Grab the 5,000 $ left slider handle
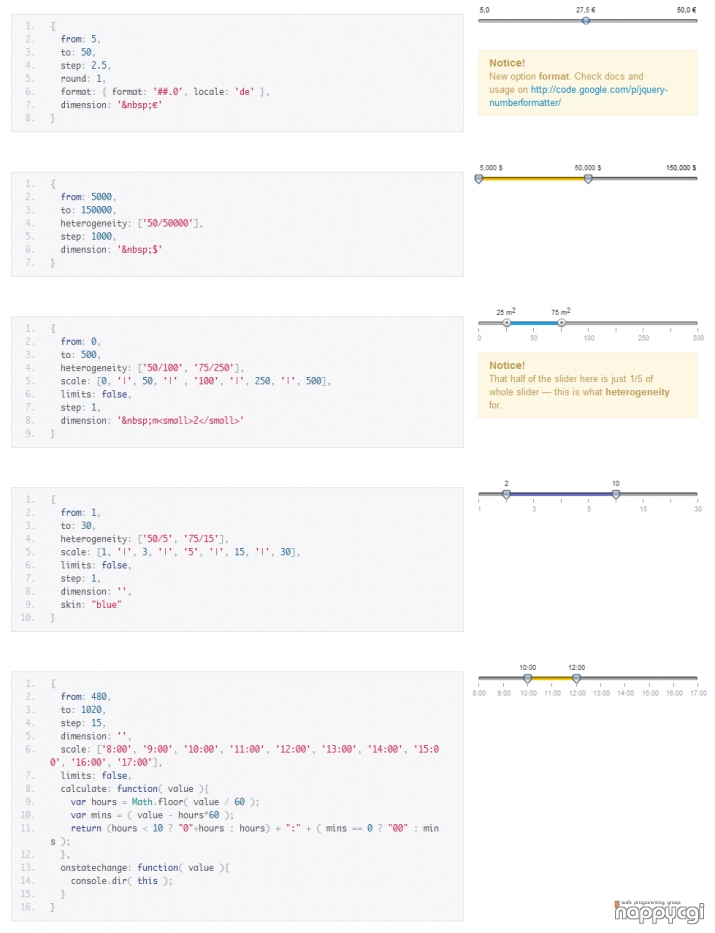The width and height of the screenshot is (715, 933). (478, 179)
